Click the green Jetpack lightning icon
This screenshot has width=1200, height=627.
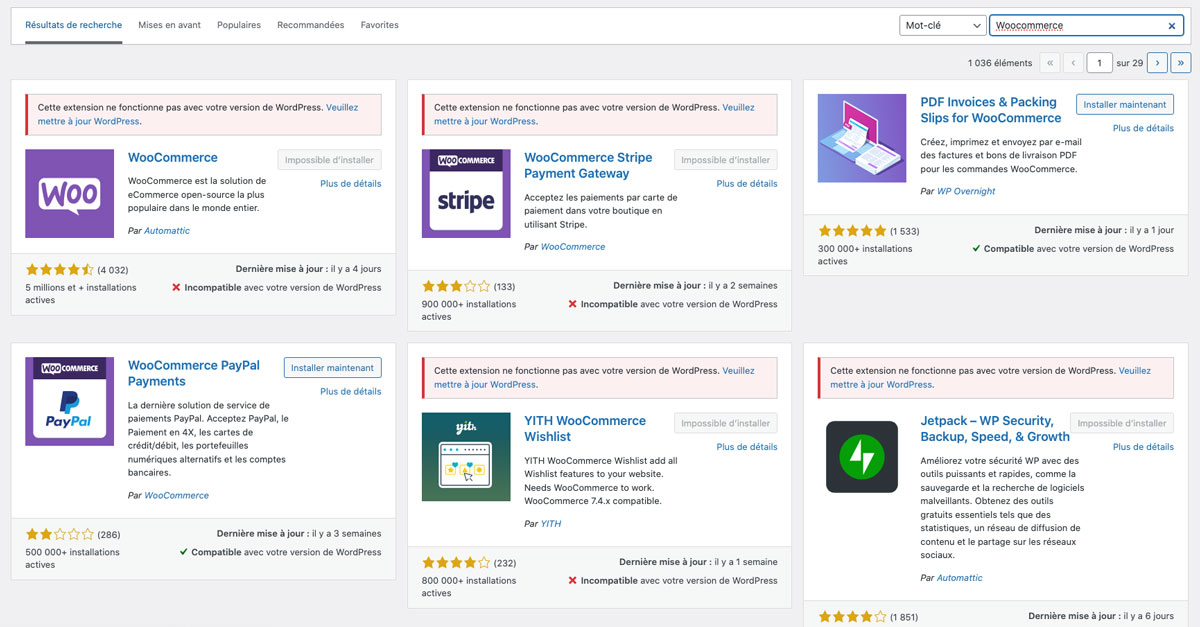861,457
